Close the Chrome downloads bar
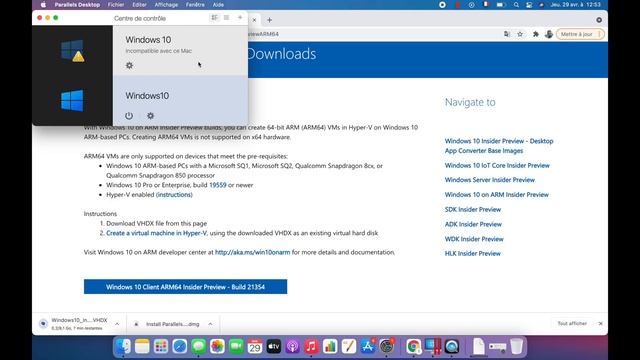The height and width of the screenshot is (360, 640). coord(600,323)
